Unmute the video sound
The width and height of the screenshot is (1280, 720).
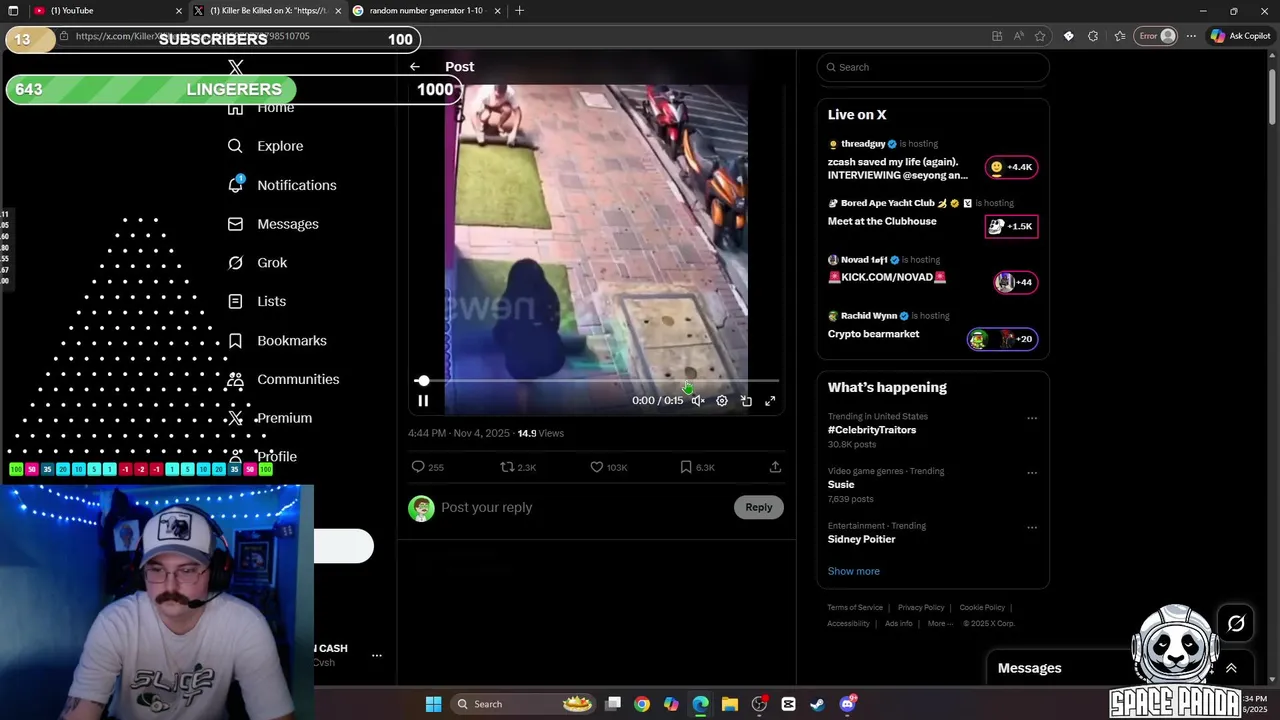click(698, 401)
